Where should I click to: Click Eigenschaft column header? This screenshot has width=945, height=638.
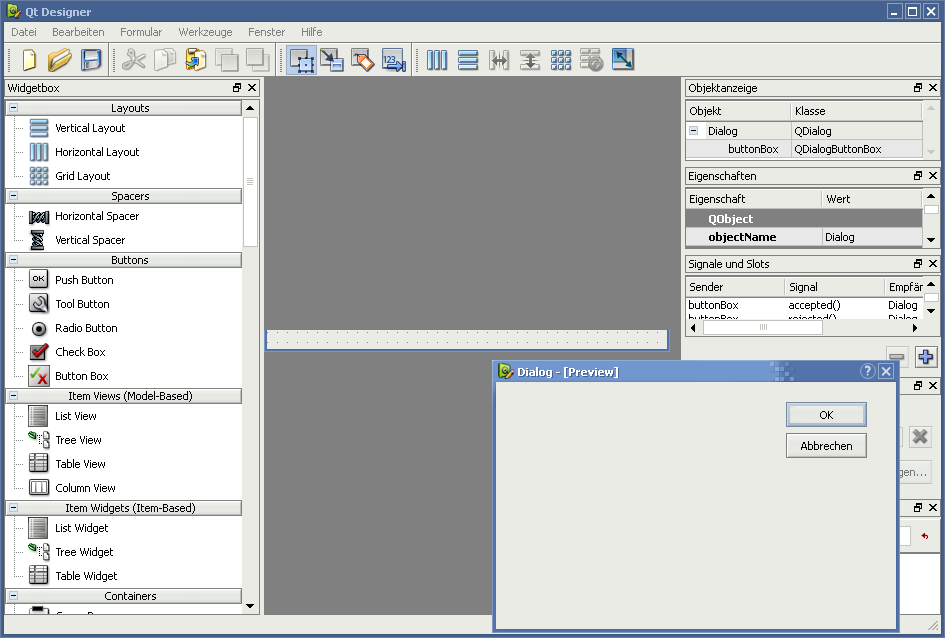753,199
